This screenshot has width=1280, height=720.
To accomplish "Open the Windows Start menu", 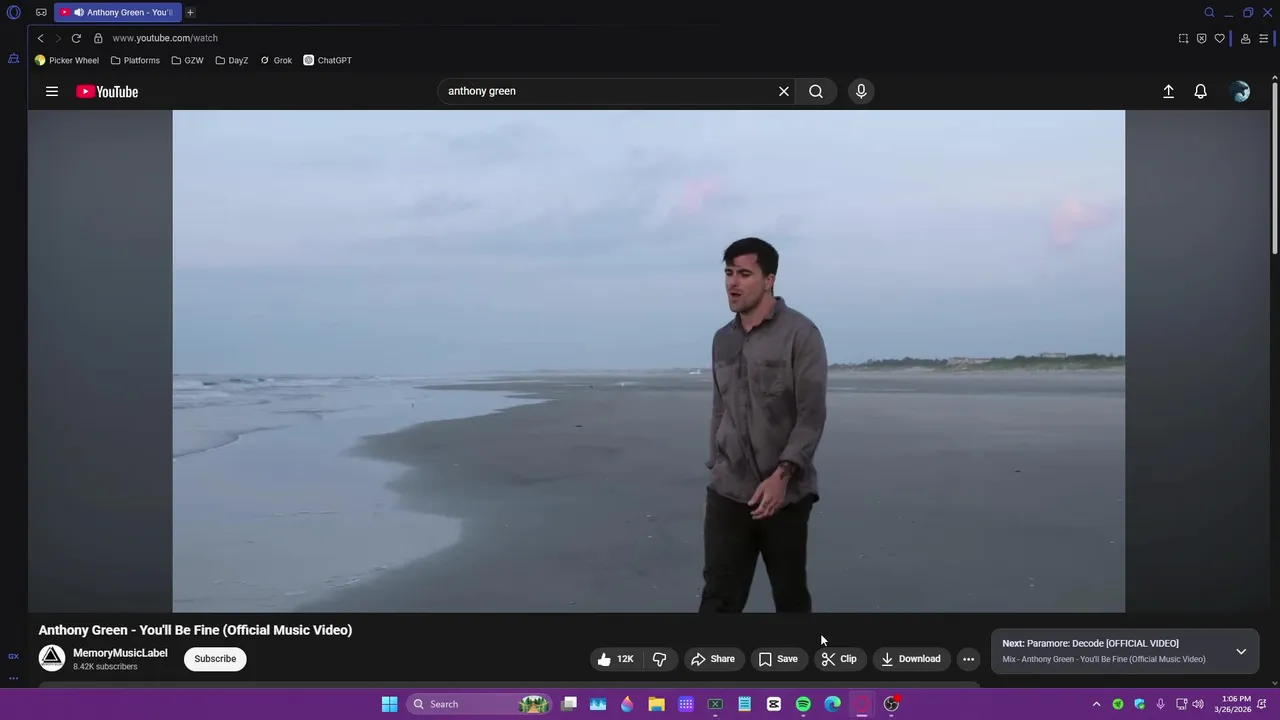I will tap(389, 704).
